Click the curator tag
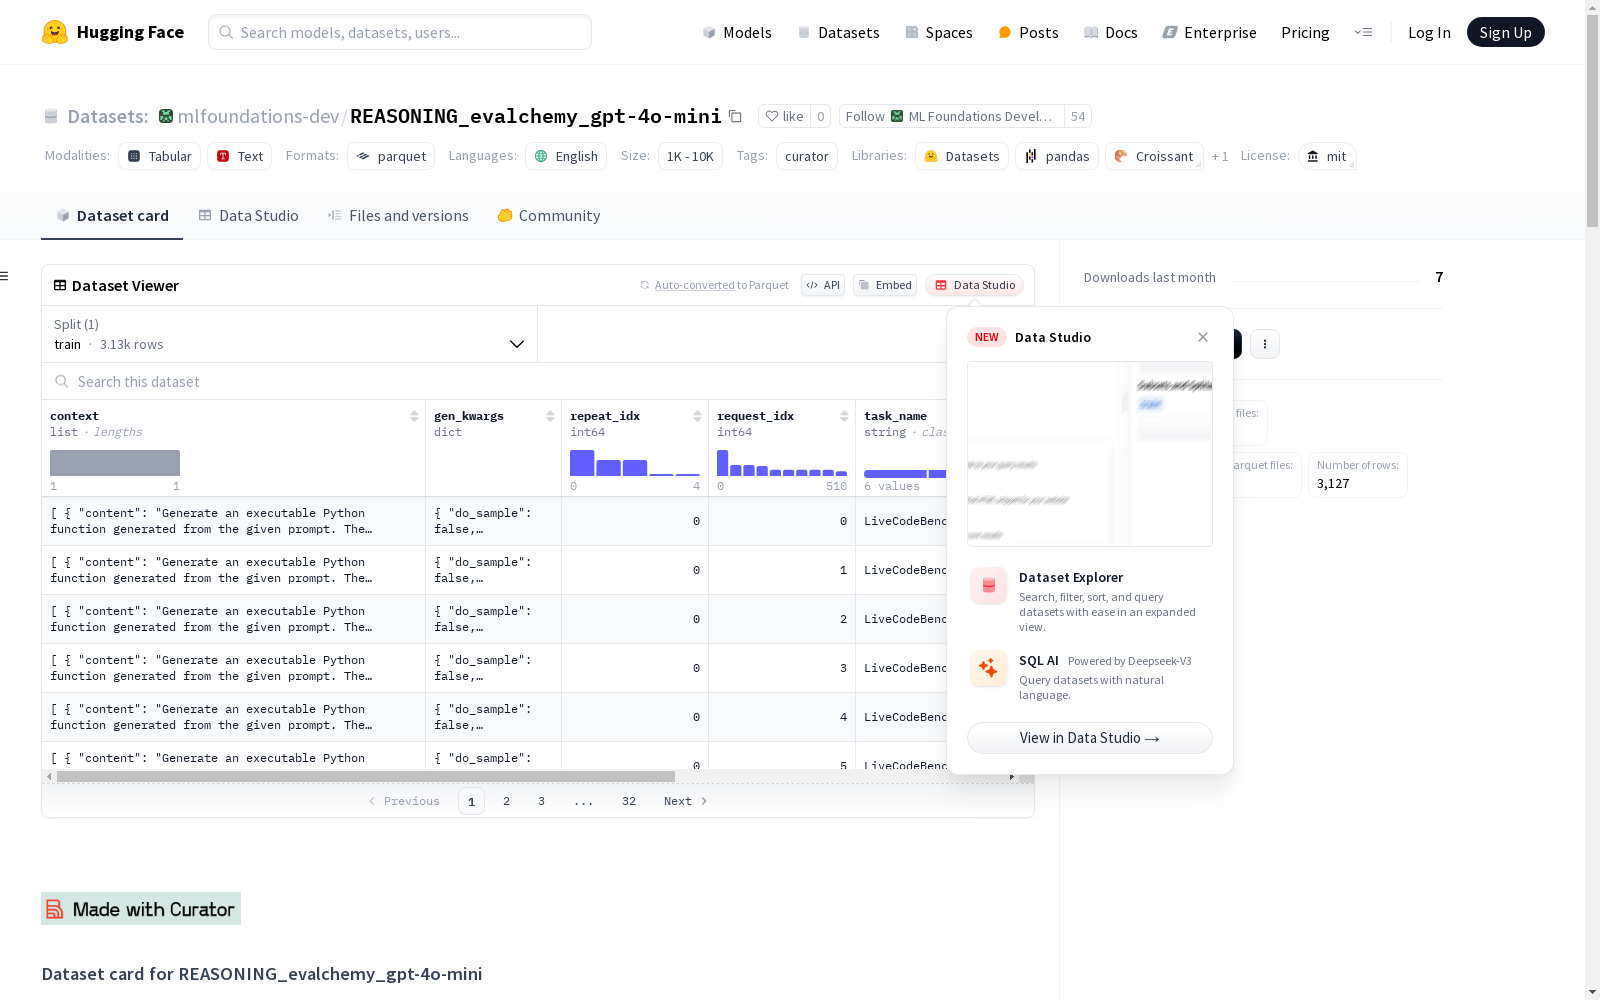 coord(807,156)
